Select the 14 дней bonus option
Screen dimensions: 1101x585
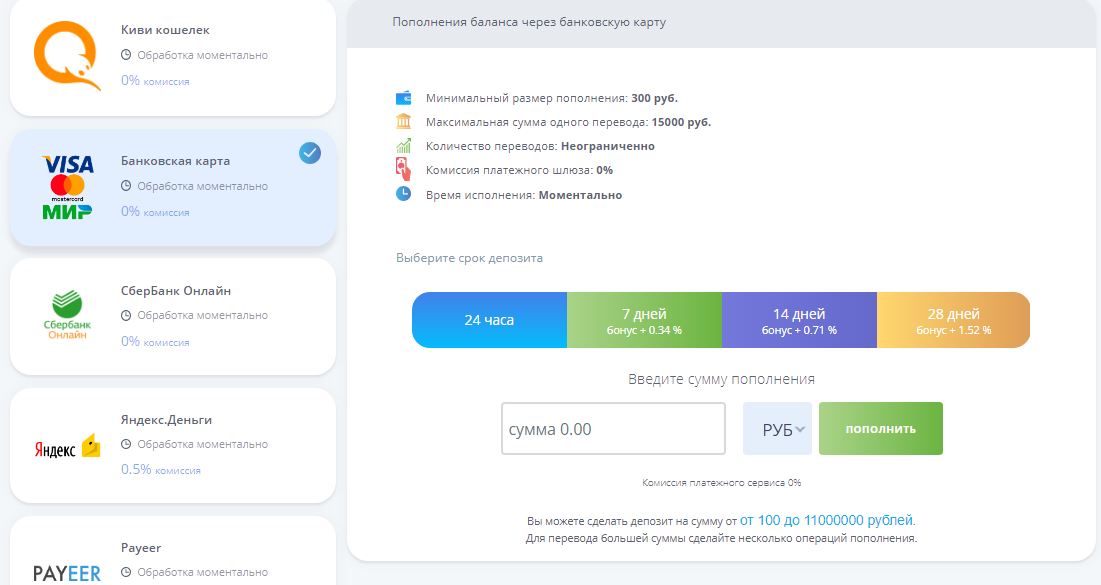pyautogui.click(x=798, y=319)
